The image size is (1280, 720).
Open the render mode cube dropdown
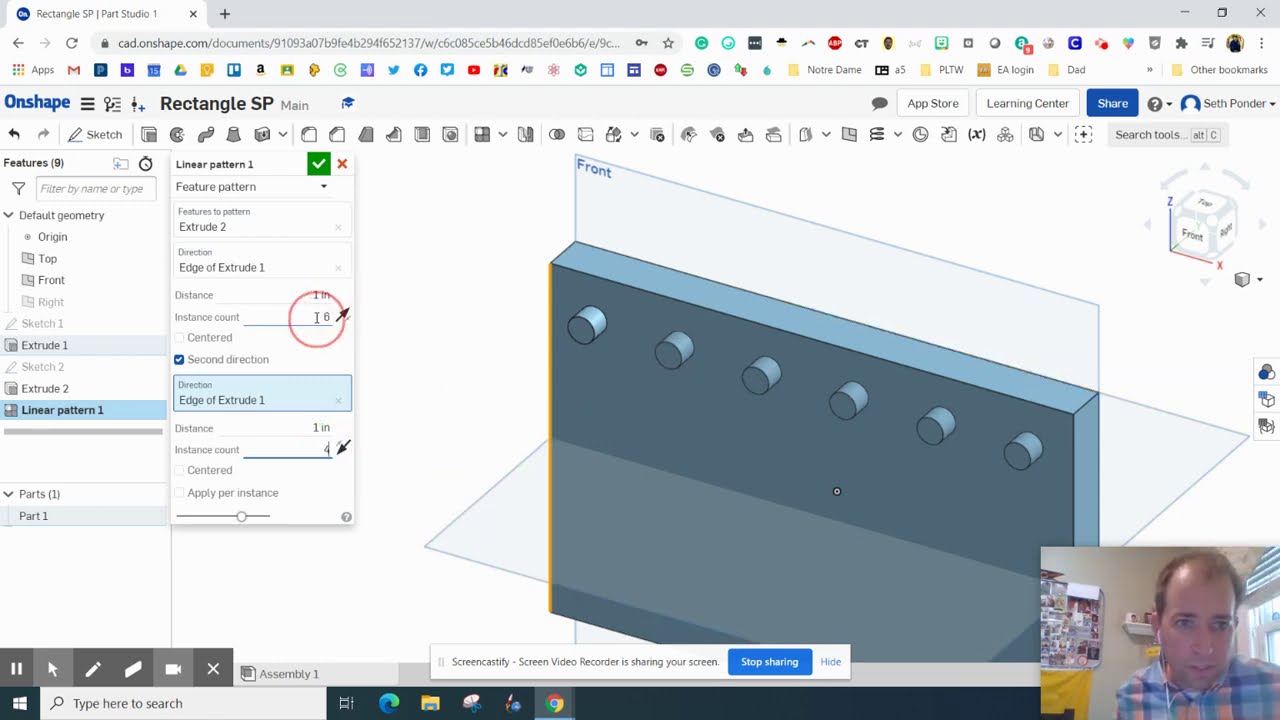(1249, 280)
